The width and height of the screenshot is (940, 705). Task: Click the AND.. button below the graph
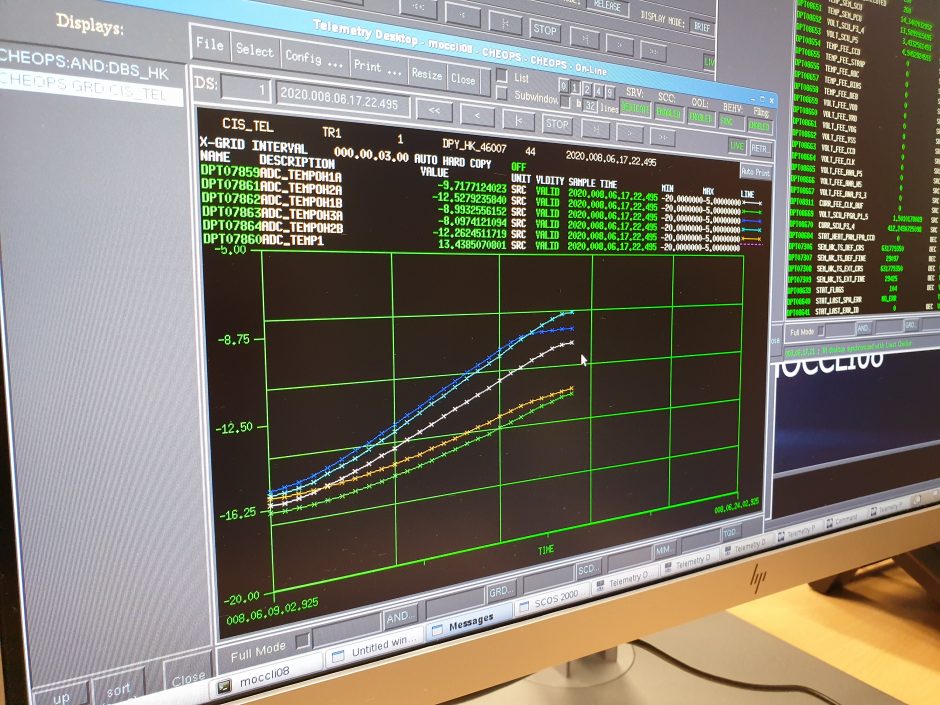pyautogui.click(x=399, y=616)
